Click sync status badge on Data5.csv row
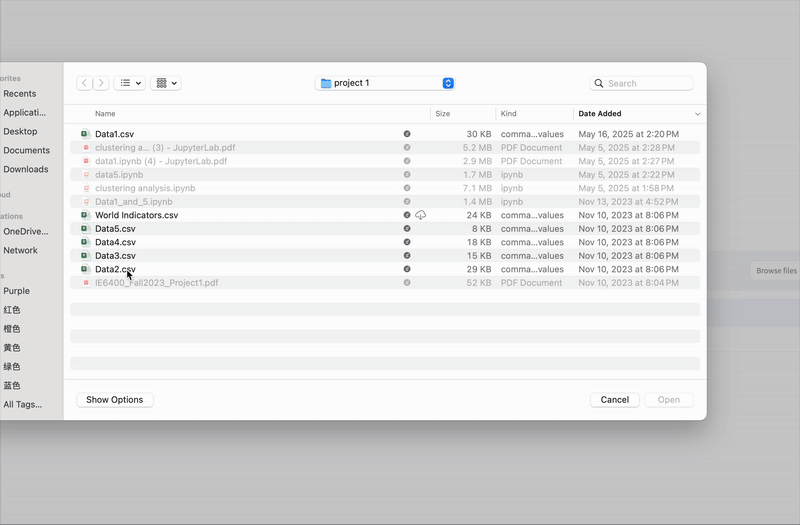Image resolution: width=800 pixels, height=525 pixels. (x=407, y=229)
